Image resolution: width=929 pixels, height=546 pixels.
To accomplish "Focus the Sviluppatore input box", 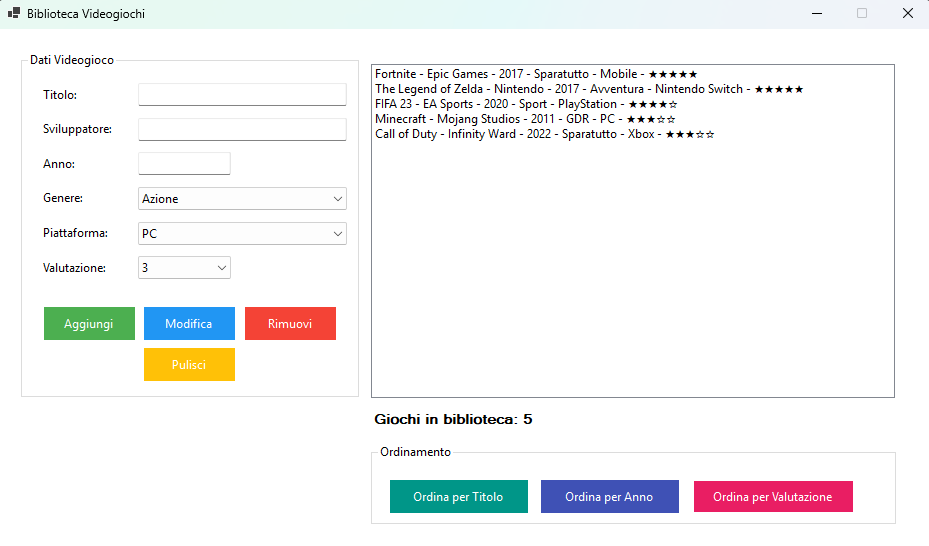I will click(x=242, y=129).
